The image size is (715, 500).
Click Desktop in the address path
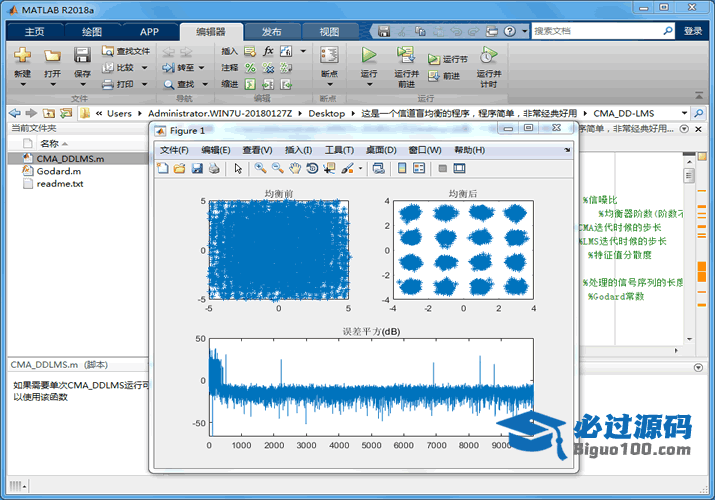[326, 113]
